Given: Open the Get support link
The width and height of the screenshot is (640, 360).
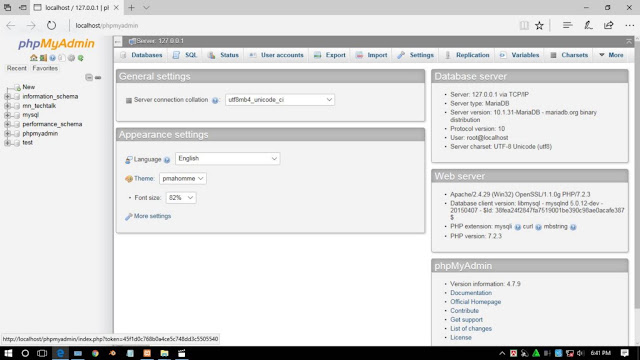Looking at the screenshot, I should point(466,320).
